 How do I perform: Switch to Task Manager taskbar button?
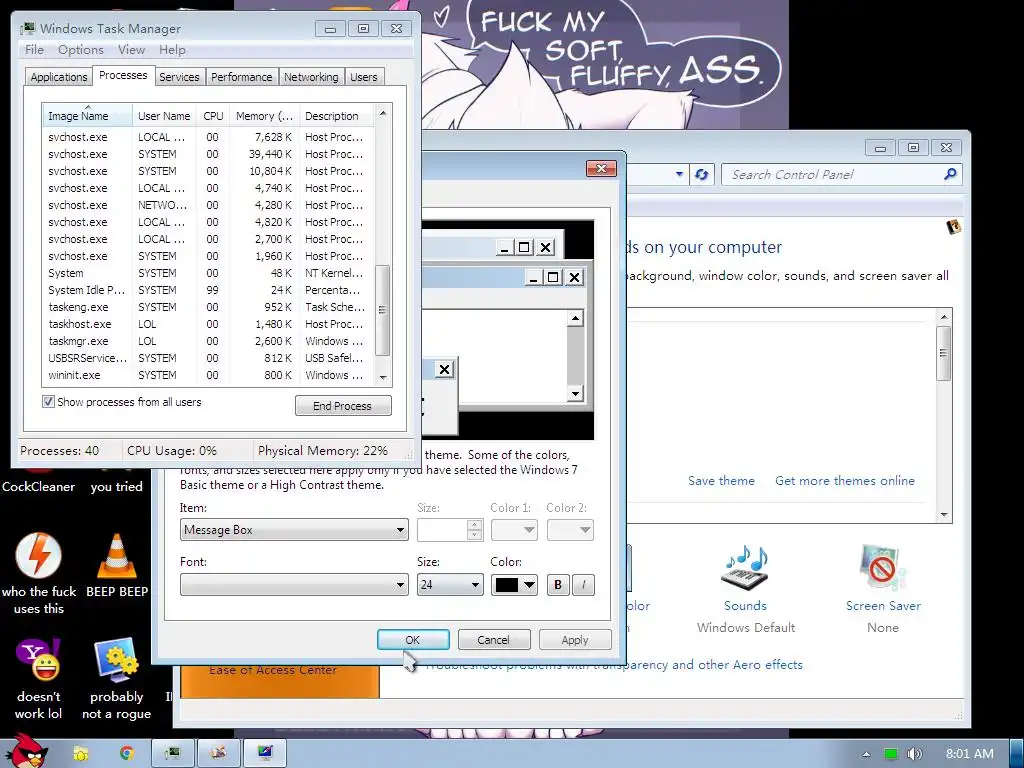click(173, 753)
